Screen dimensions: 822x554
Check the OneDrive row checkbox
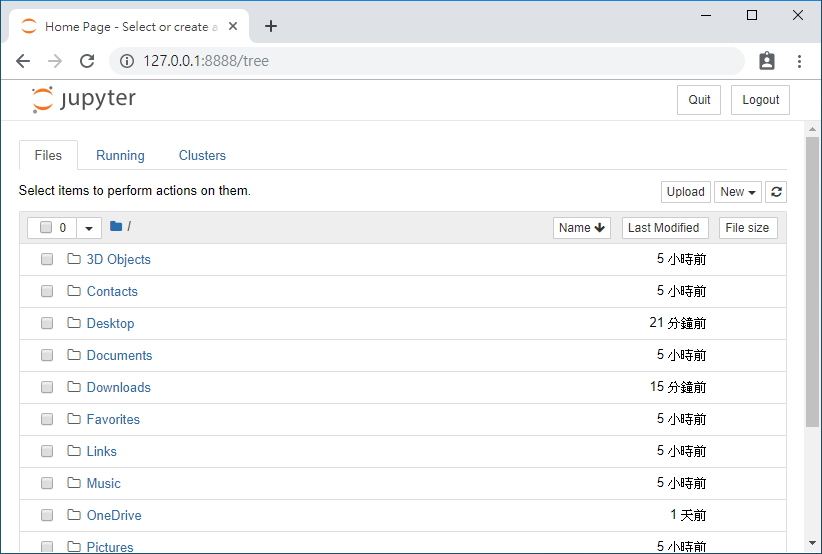tap(47, 515)
